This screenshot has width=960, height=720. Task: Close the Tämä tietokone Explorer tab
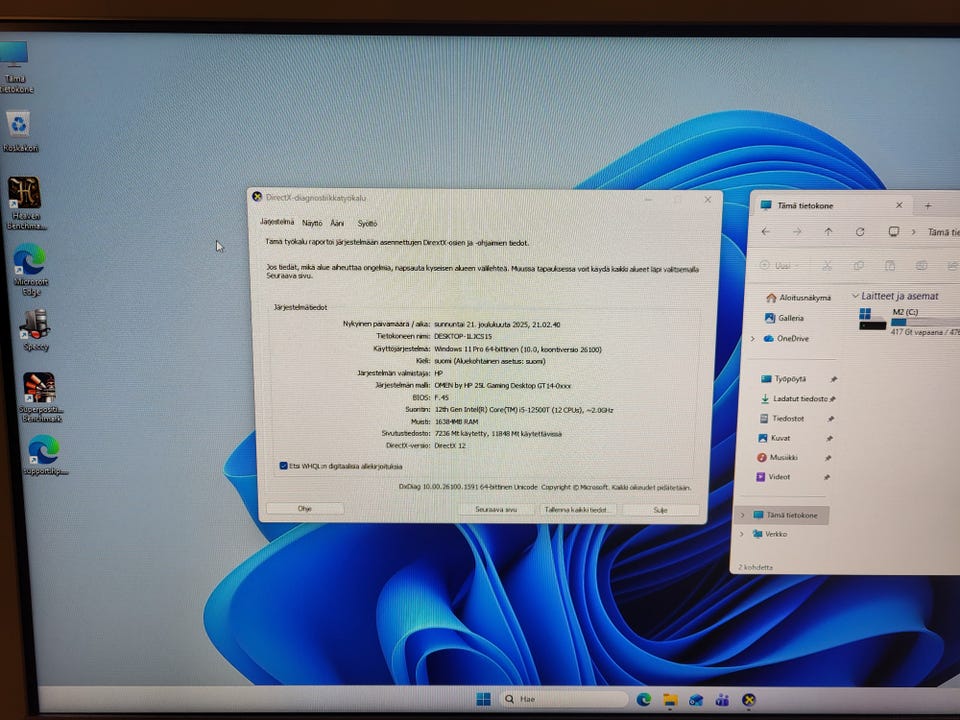tap(899, 205)
